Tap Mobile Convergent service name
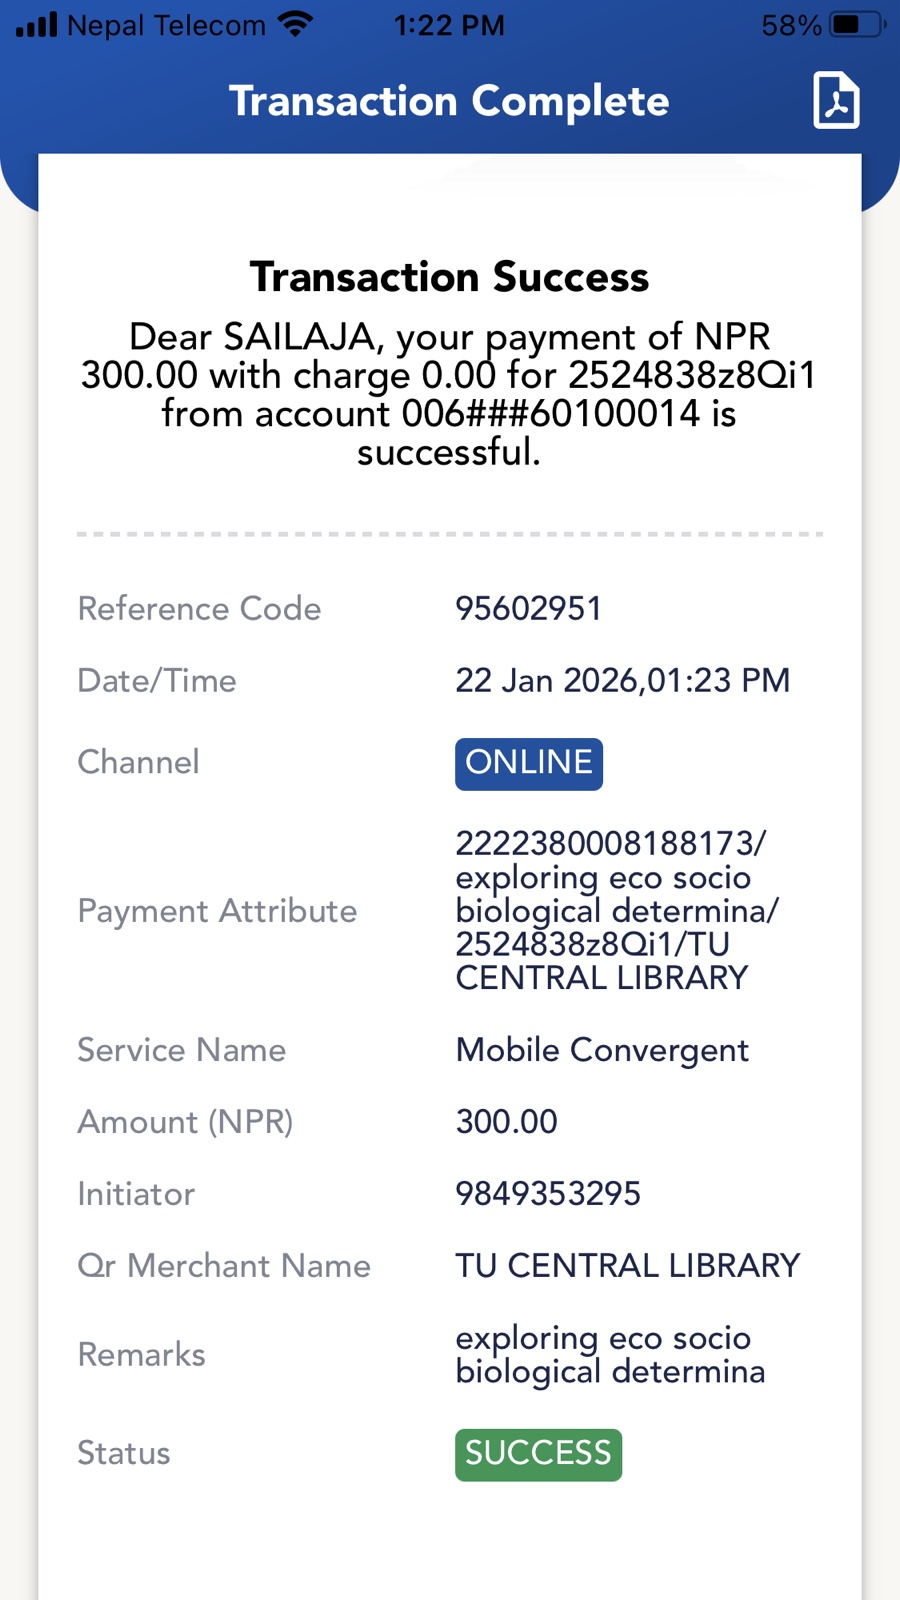 pyautogui.click(x=602, y=1050)
